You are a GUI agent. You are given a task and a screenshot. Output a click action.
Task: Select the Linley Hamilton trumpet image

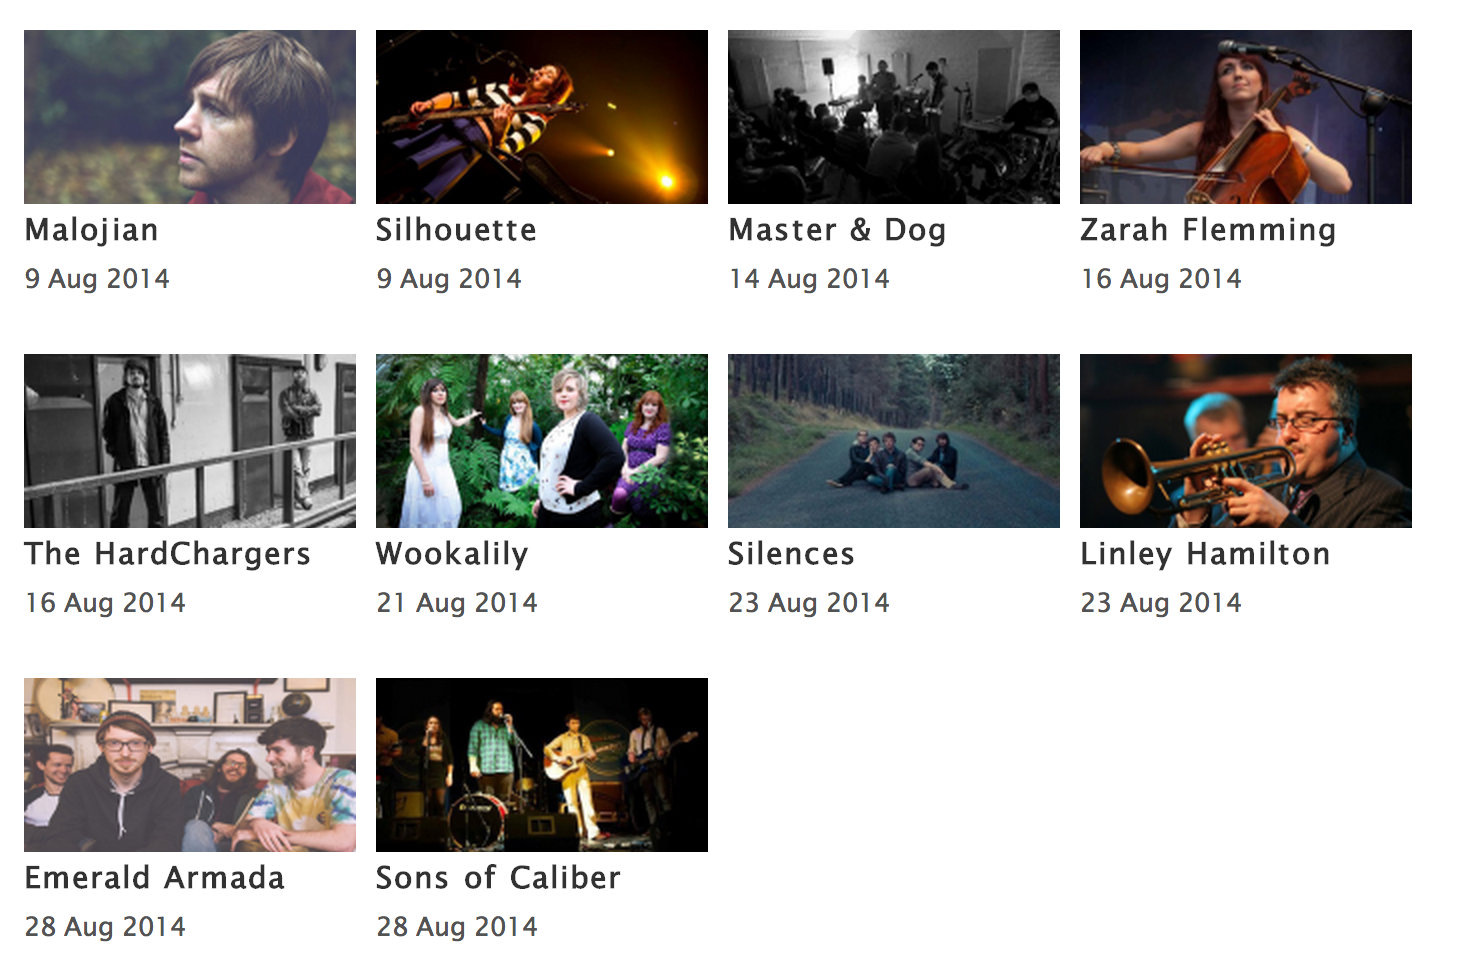click(x=1246, y=441)
